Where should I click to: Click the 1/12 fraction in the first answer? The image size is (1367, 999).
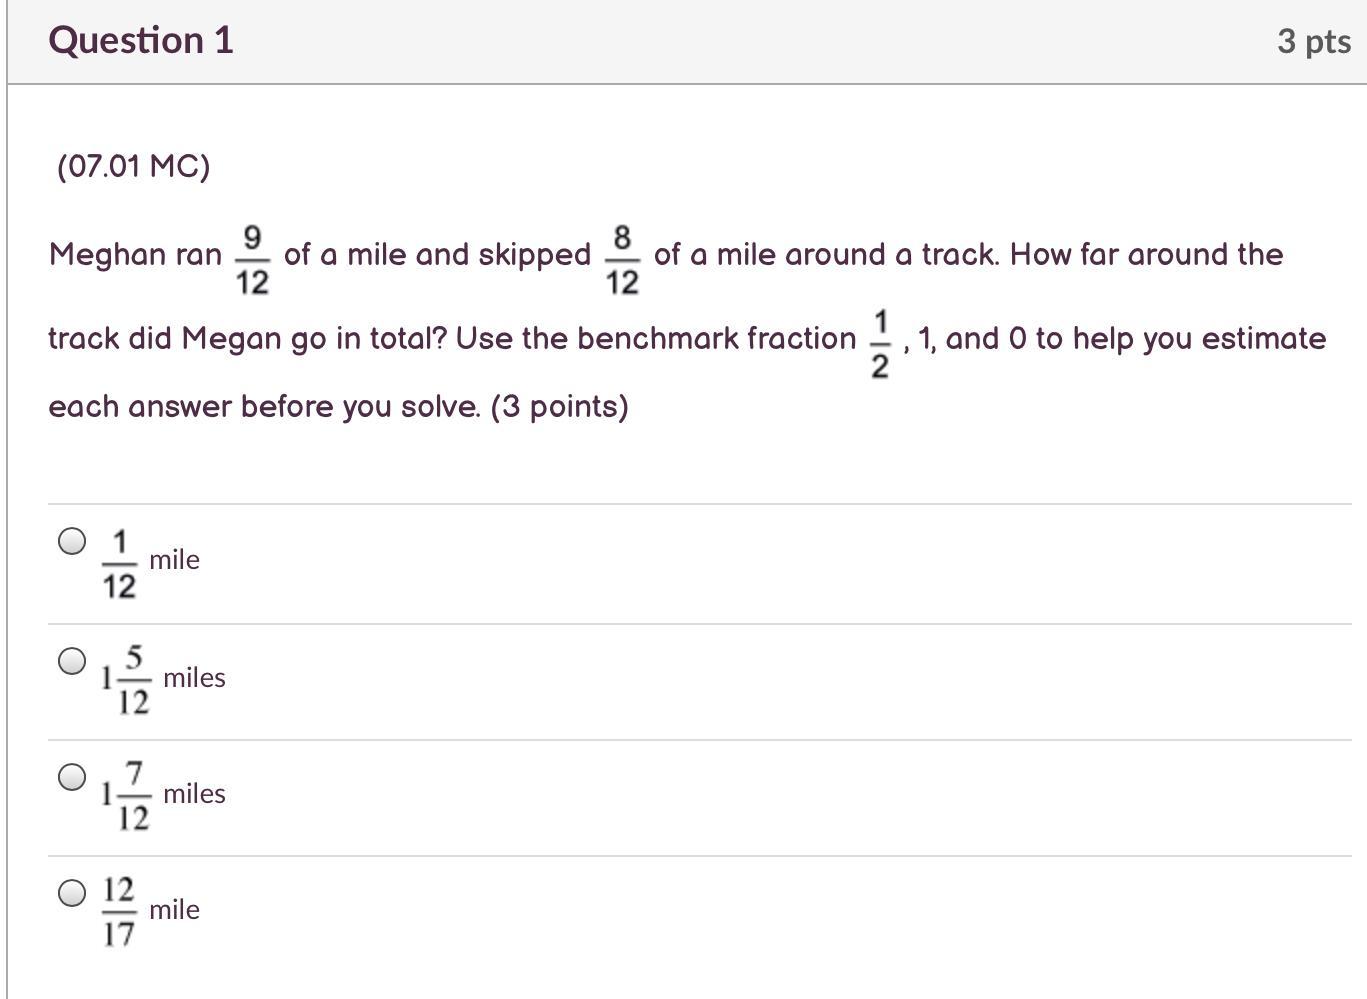(x=119, y=565)
